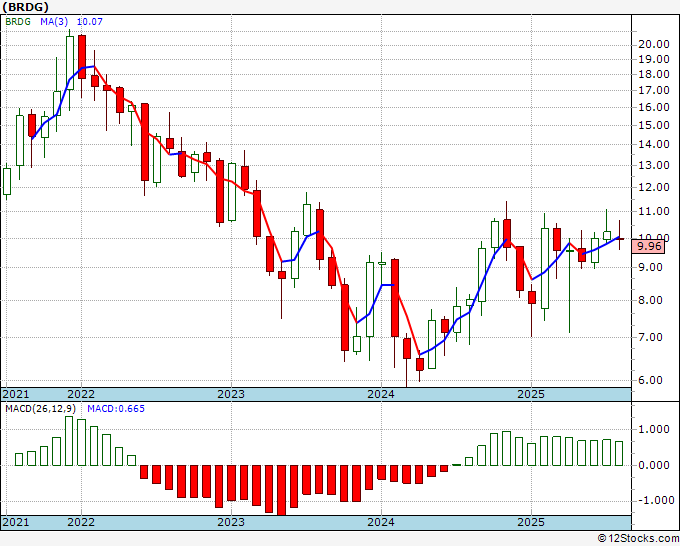Screen dimensions: 680x546
Task: Select 2024 on the price chart time axis
Action: point(381,395)
